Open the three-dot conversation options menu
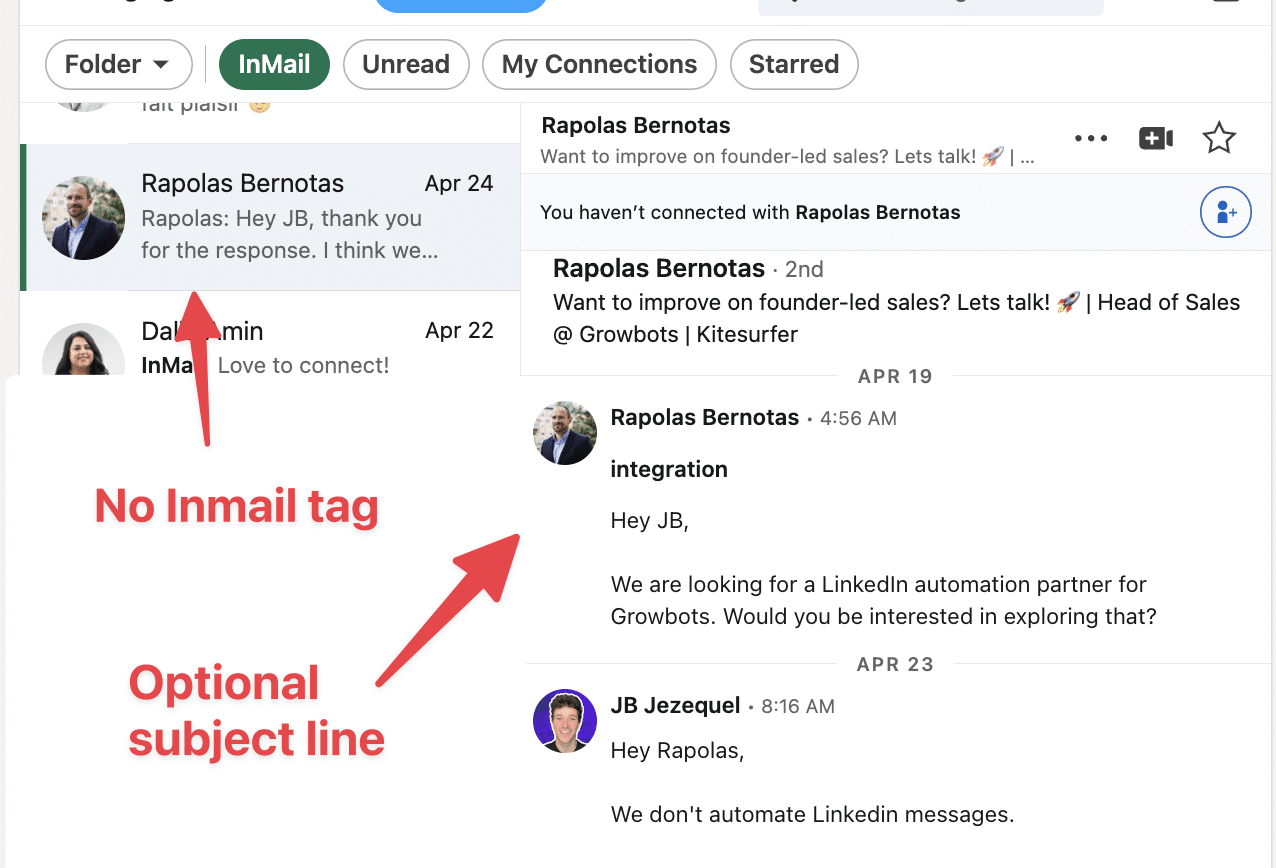 point(1091,138)
